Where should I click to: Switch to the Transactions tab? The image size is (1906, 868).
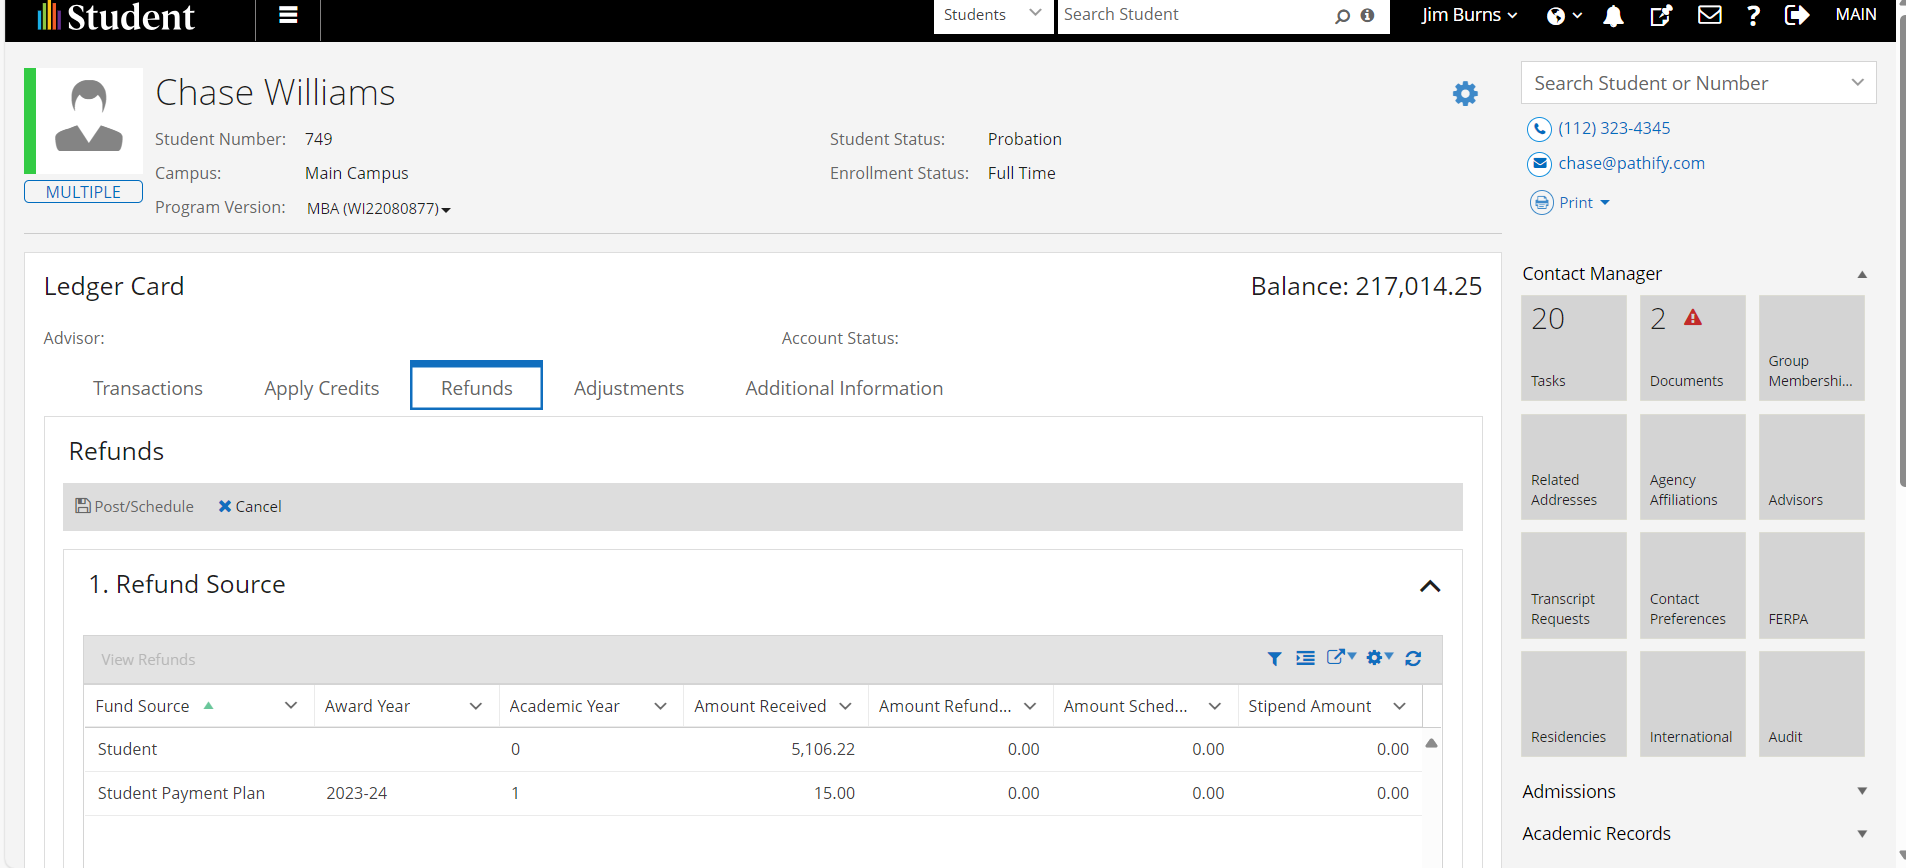pyautogui.click(x=148, y=388)
